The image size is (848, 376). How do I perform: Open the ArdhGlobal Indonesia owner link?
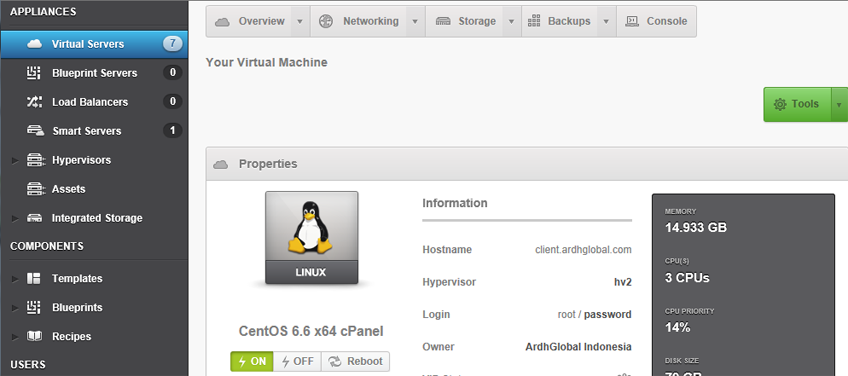578,347
